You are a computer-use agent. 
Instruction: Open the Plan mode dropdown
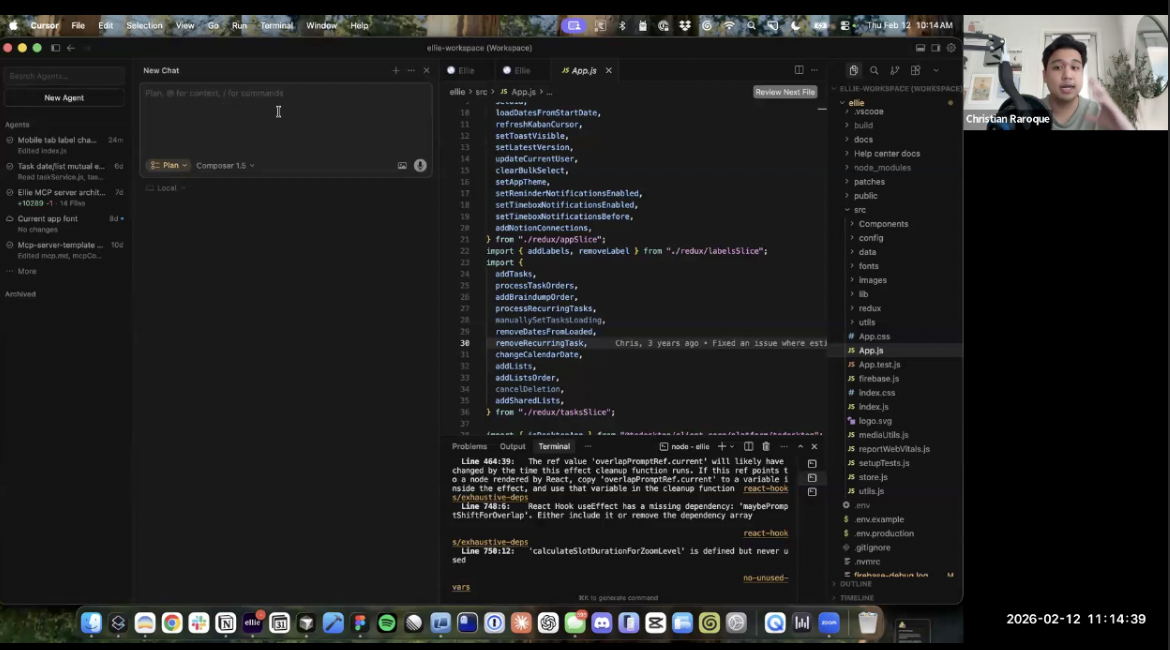[x=168, y=166]
